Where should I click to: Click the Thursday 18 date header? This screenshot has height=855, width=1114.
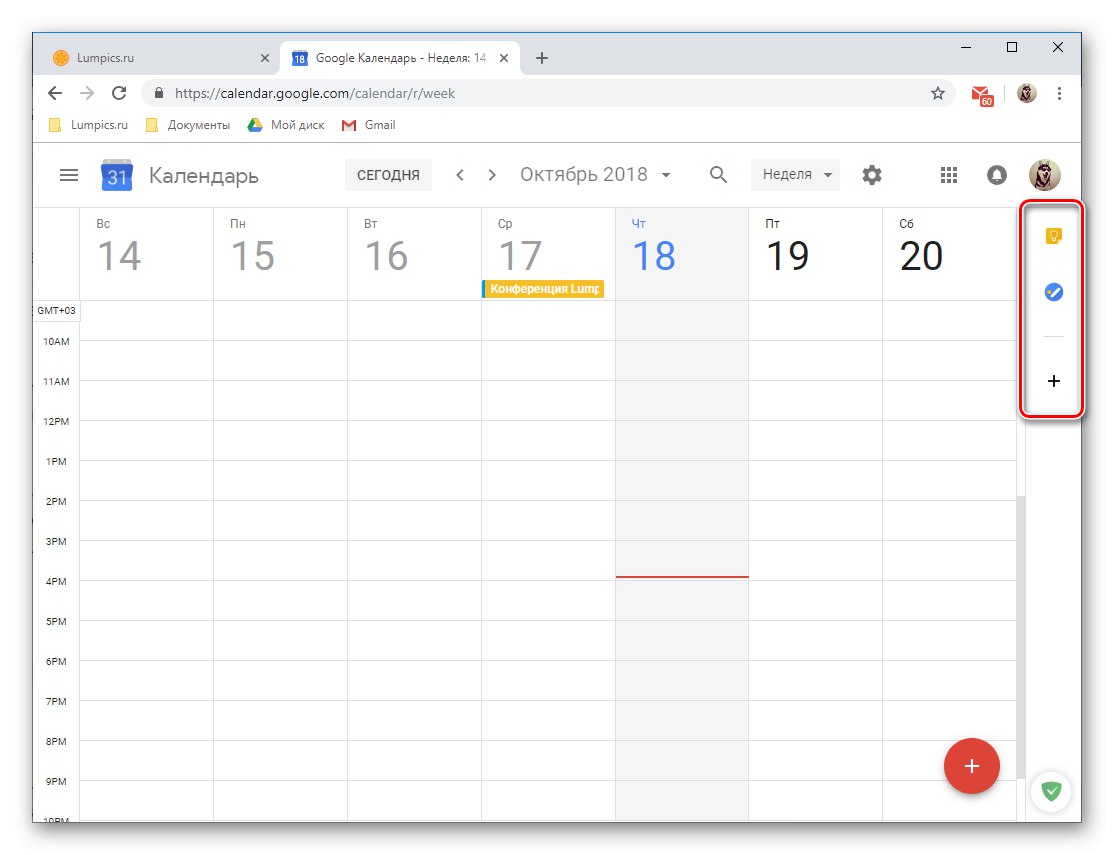point(653,255)
